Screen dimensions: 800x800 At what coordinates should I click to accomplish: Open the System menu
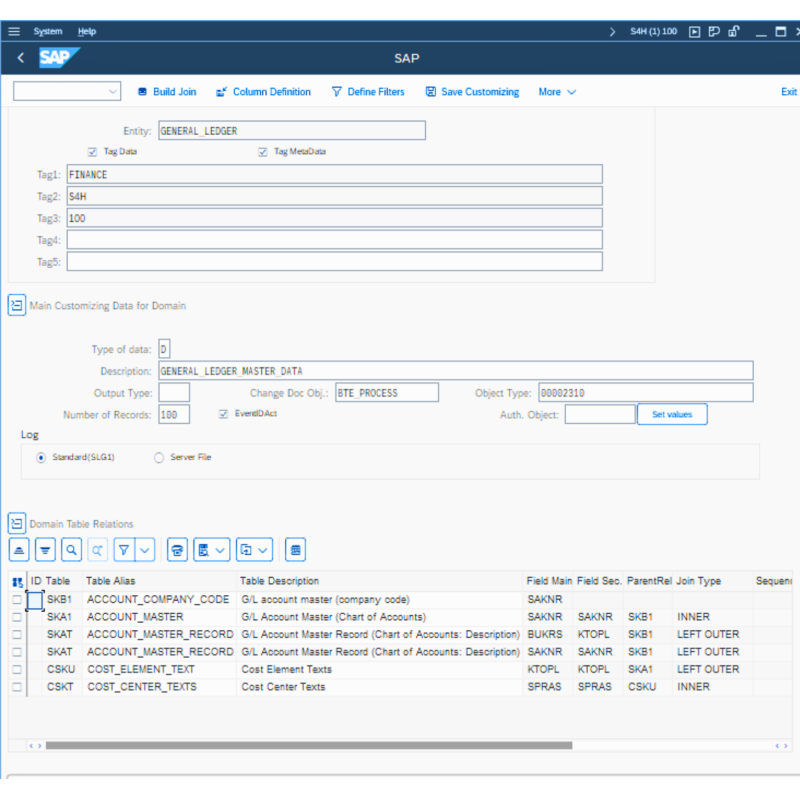[x=47, y=31]
